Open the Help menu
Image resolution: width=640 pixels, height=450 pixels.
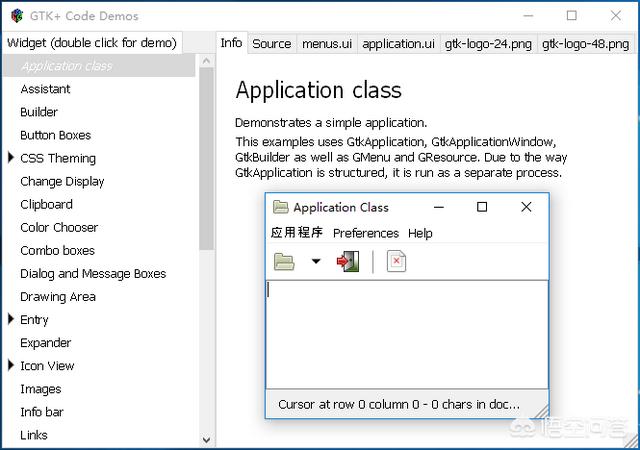[x=420, y=233]
